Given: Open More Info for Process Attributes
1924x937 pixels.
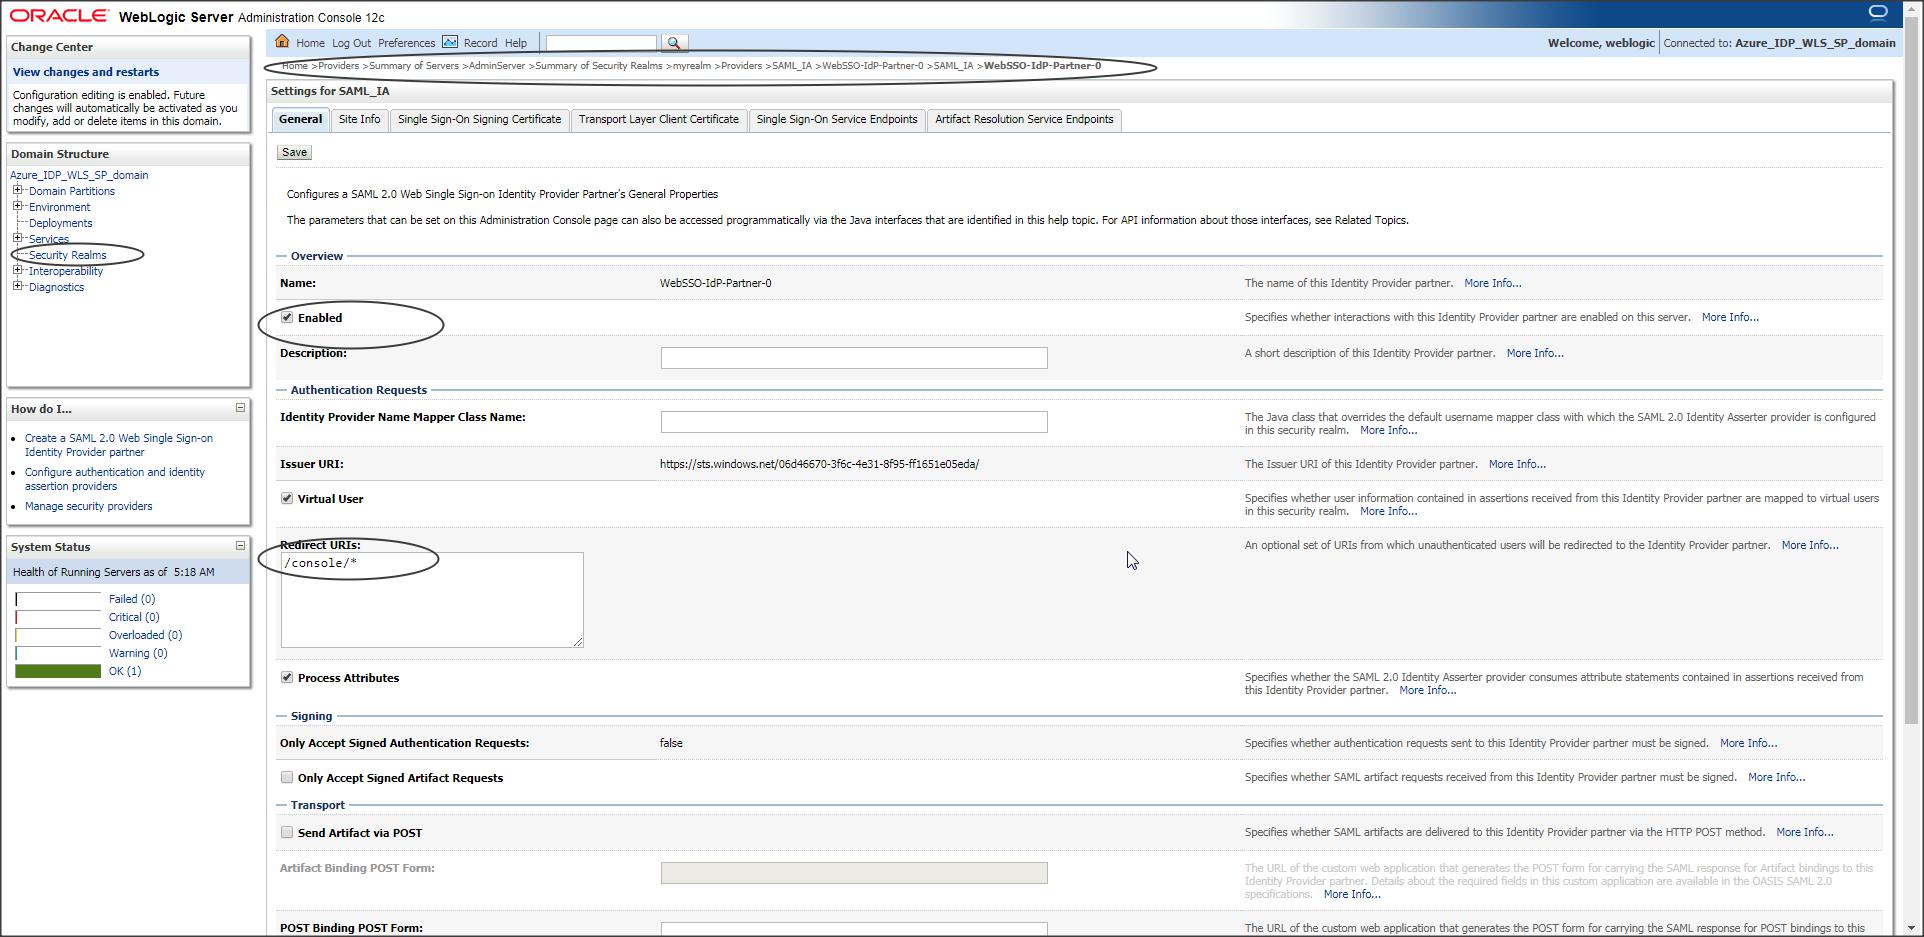Looking at the screenshot, I should click(1427, 690).
